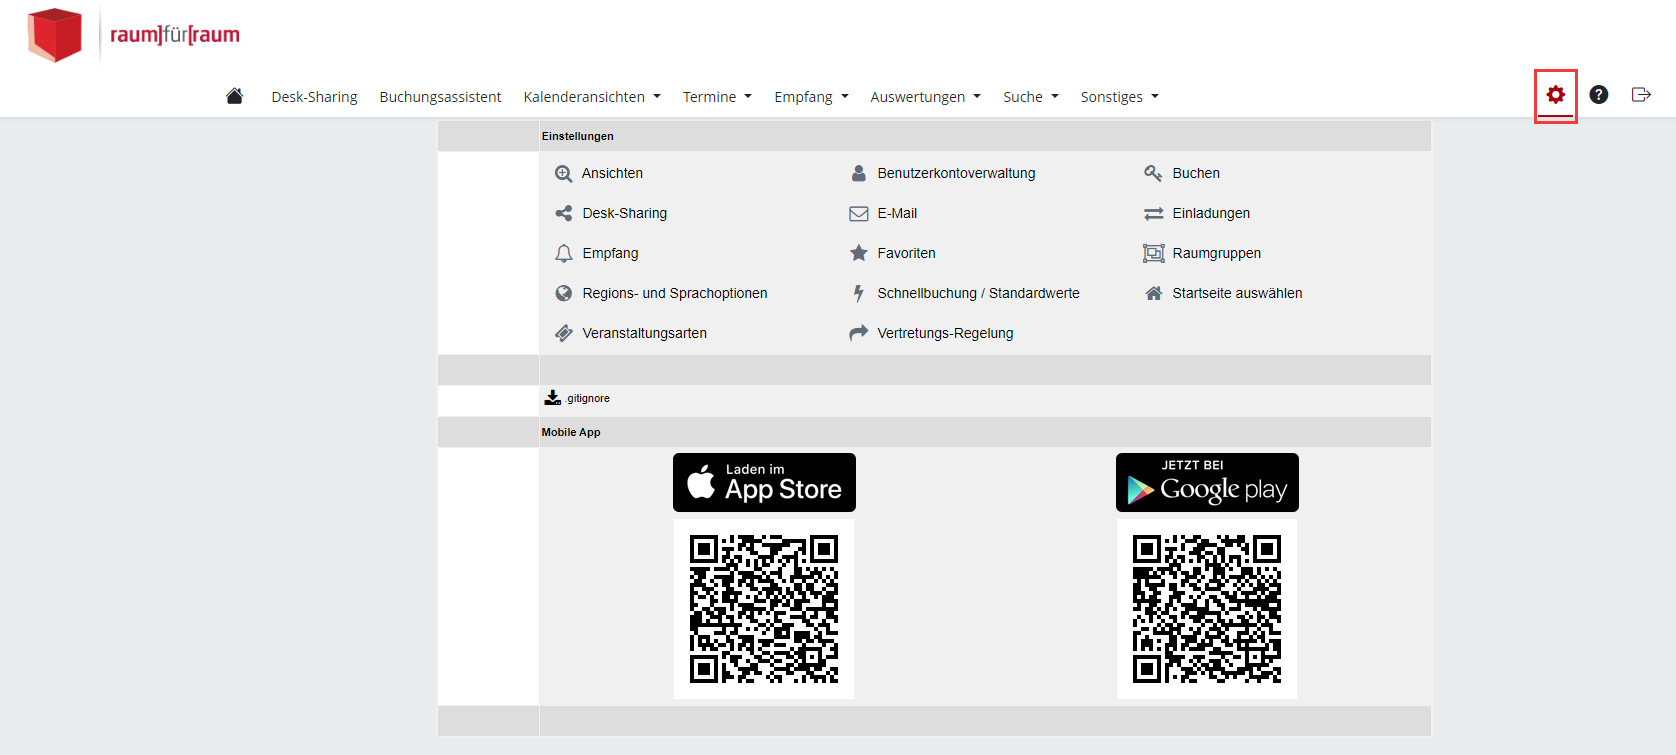Click the raum für raum cube logo
This screenshot has width=1676, height=755.
tap(54, 35)
